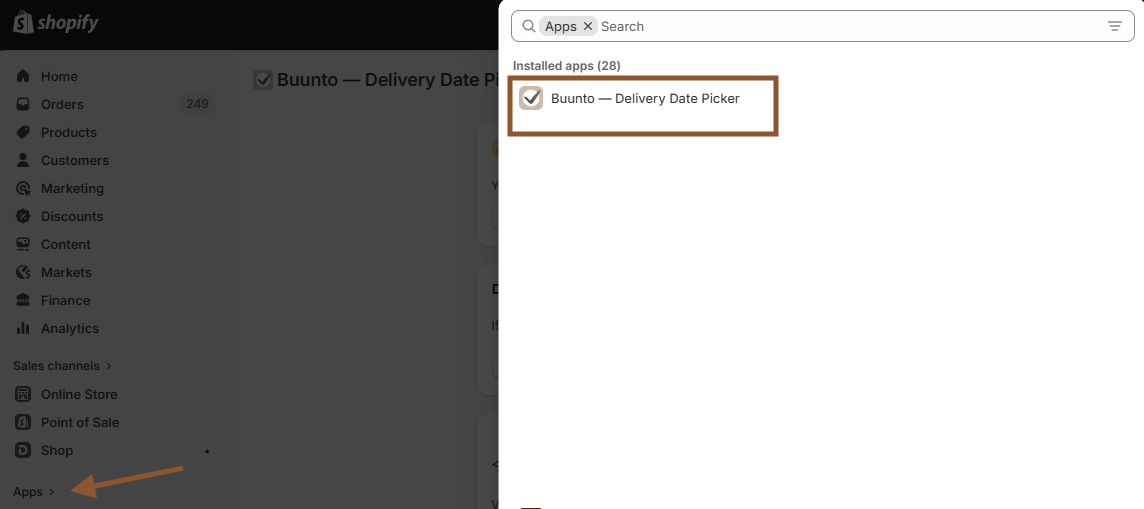Click the Online Store storefront icon
1144x509 pixels.
click(23, 394)
